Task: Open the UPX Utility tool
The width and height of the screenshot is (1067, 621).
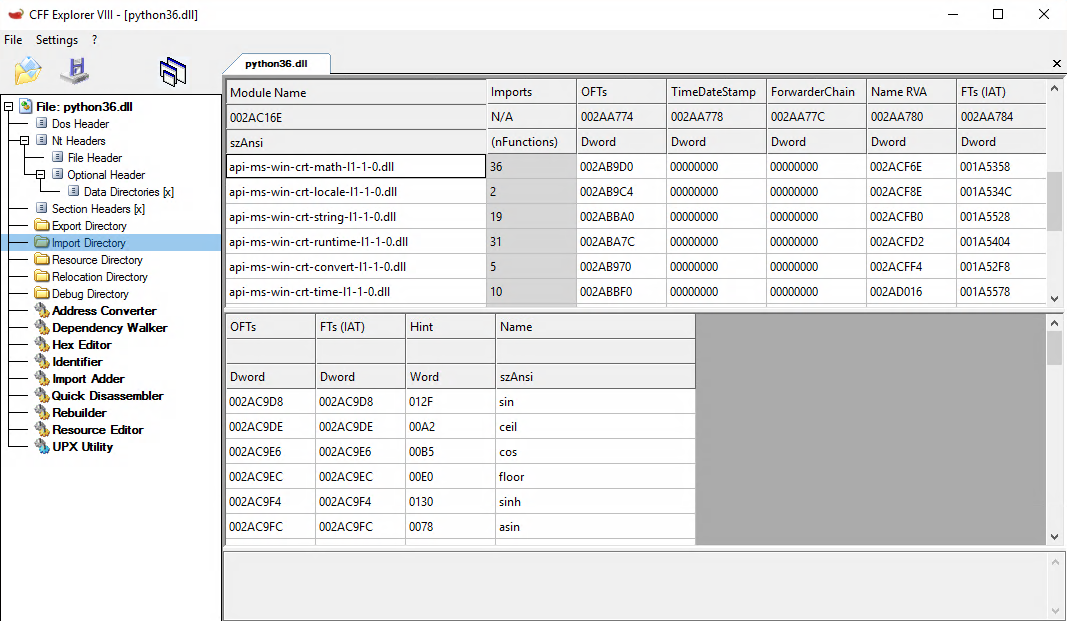Action: coord(82,447)
